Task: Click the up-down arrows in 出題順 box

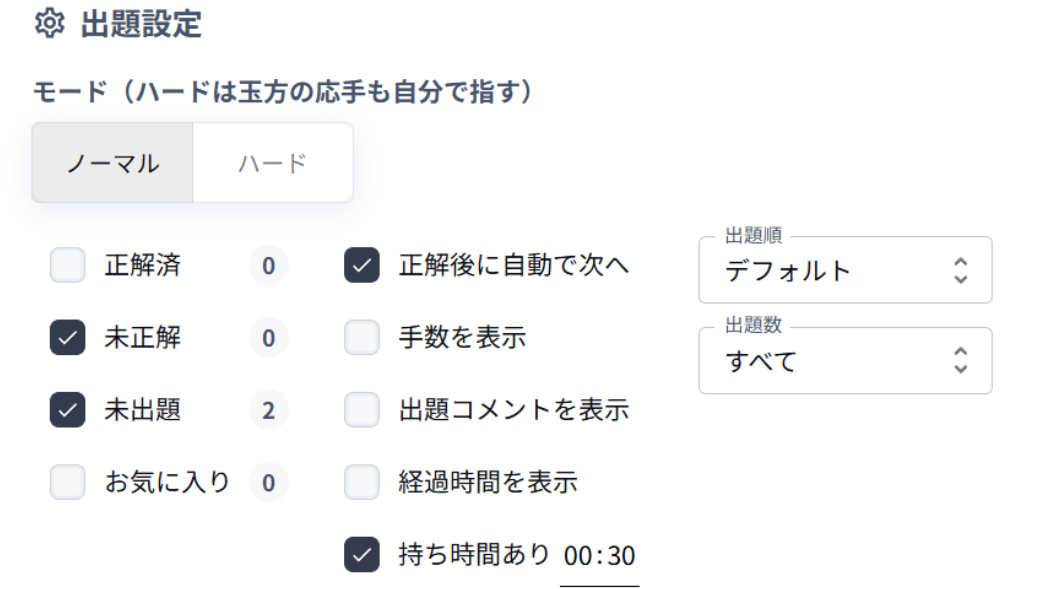Action: tap(960, 271)
